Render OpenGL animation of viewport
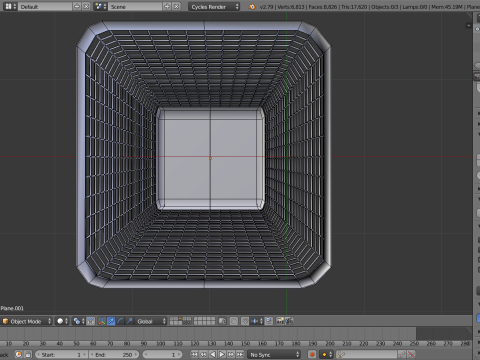Viewport: 480px width, 360px height. coord(289,321)
